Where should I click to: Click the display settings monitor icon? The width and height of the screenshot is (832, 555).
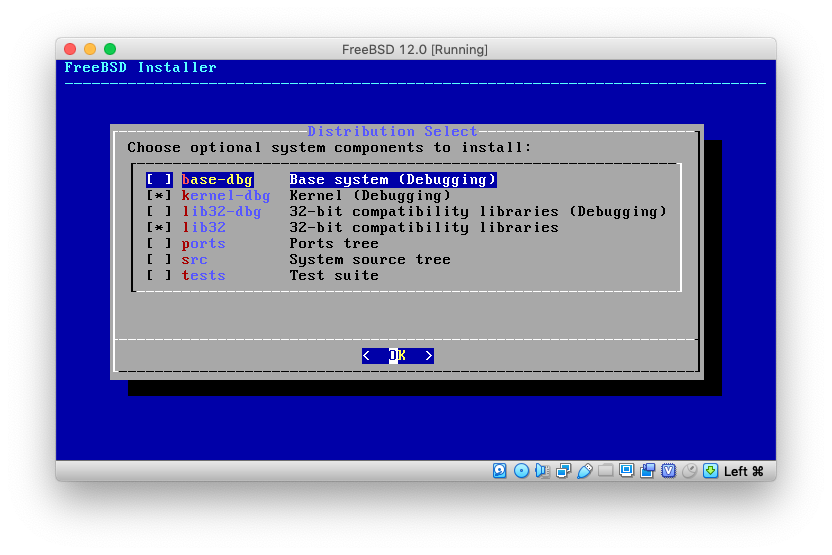(627, 471)
